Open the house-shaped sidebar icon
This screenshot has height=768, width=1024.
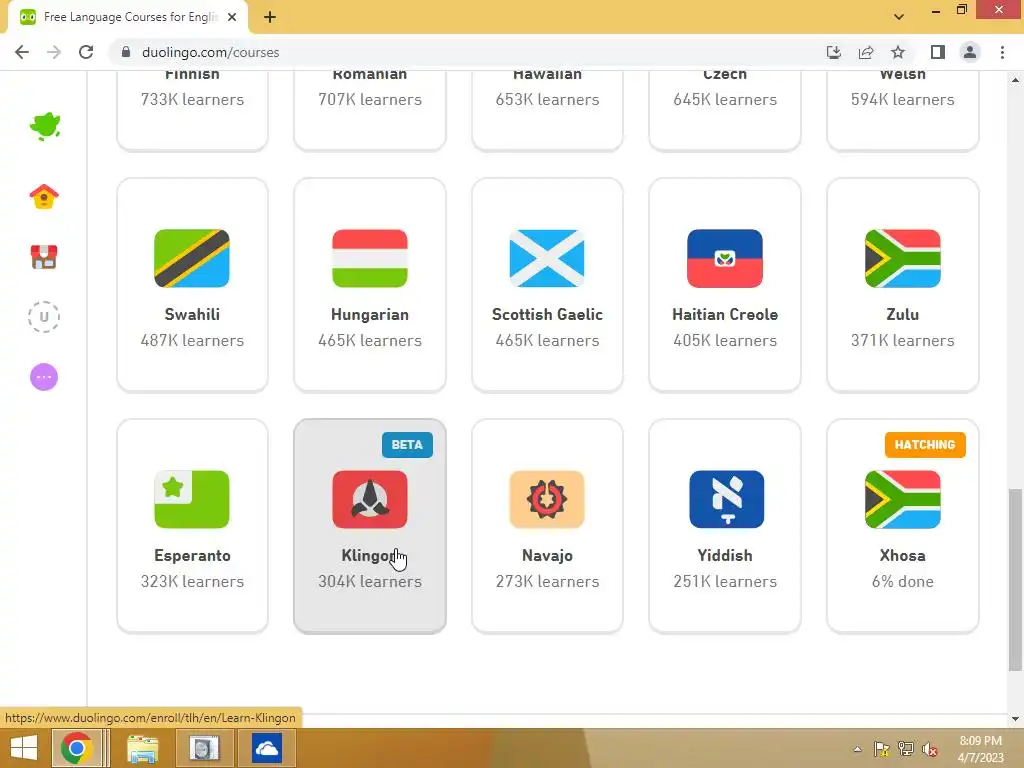point(44,197)
